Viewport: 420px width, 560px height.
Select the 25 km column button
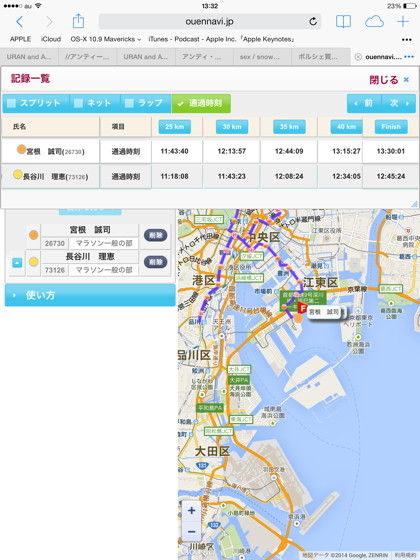coord(174,127)
